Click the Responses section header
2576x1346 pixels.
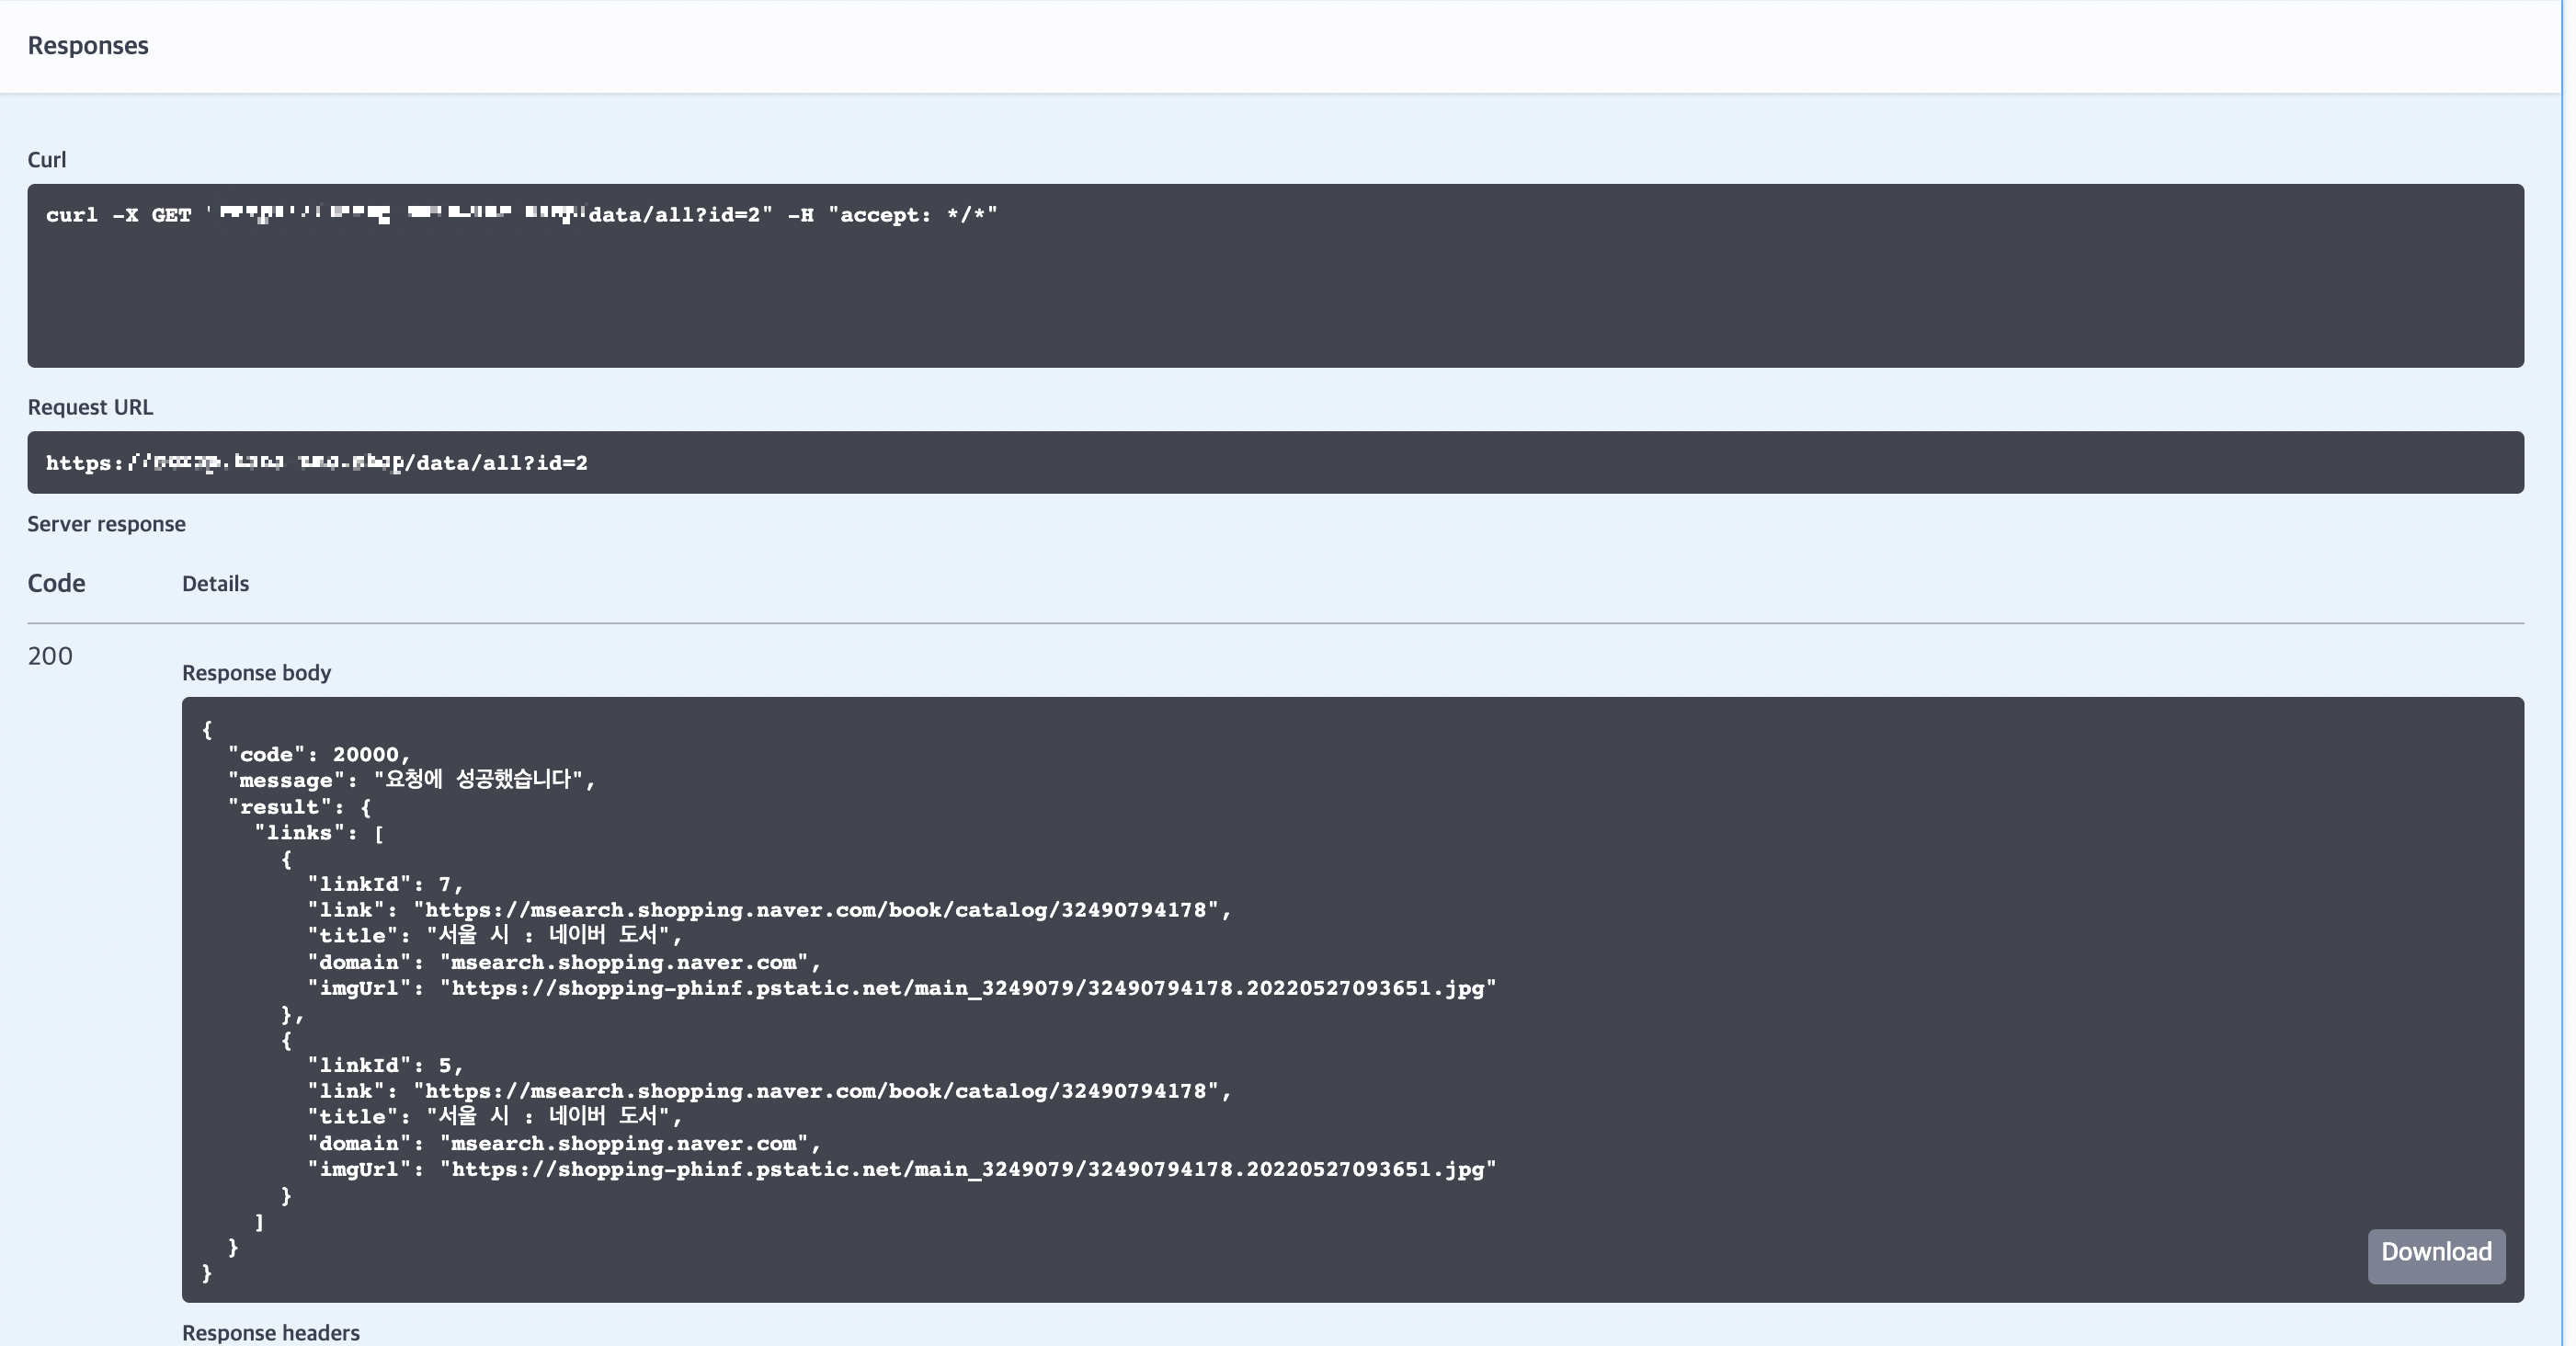tap(88, 46)
